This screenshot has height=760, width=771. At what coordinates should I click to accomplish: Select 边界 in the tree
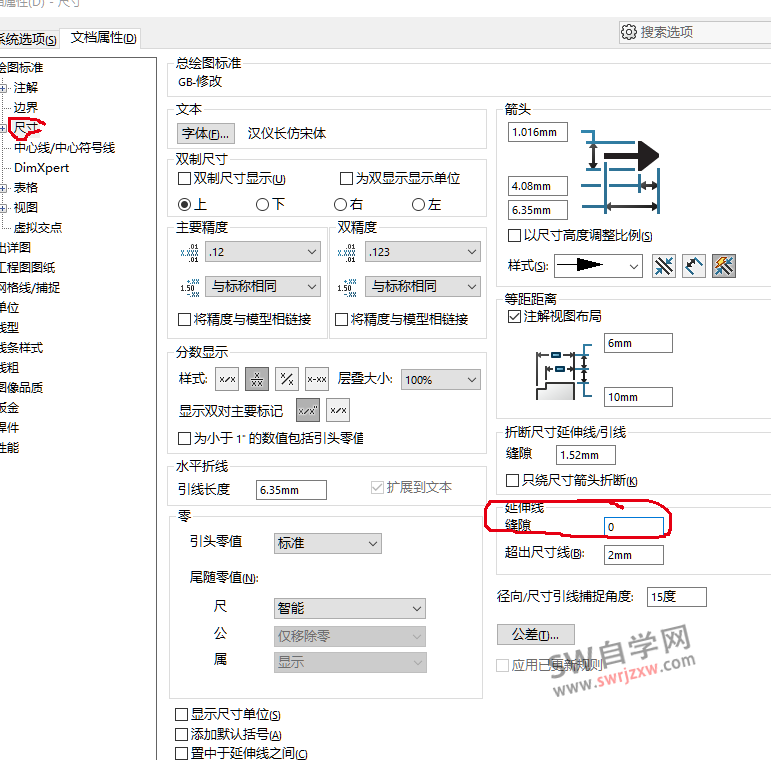26,108
